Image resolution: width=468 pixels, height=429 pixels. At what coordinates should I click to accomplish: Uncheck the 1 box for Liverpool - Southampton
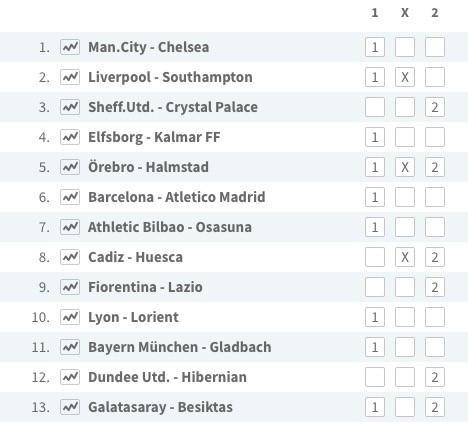pyautogui.click(x=375, y=77)
